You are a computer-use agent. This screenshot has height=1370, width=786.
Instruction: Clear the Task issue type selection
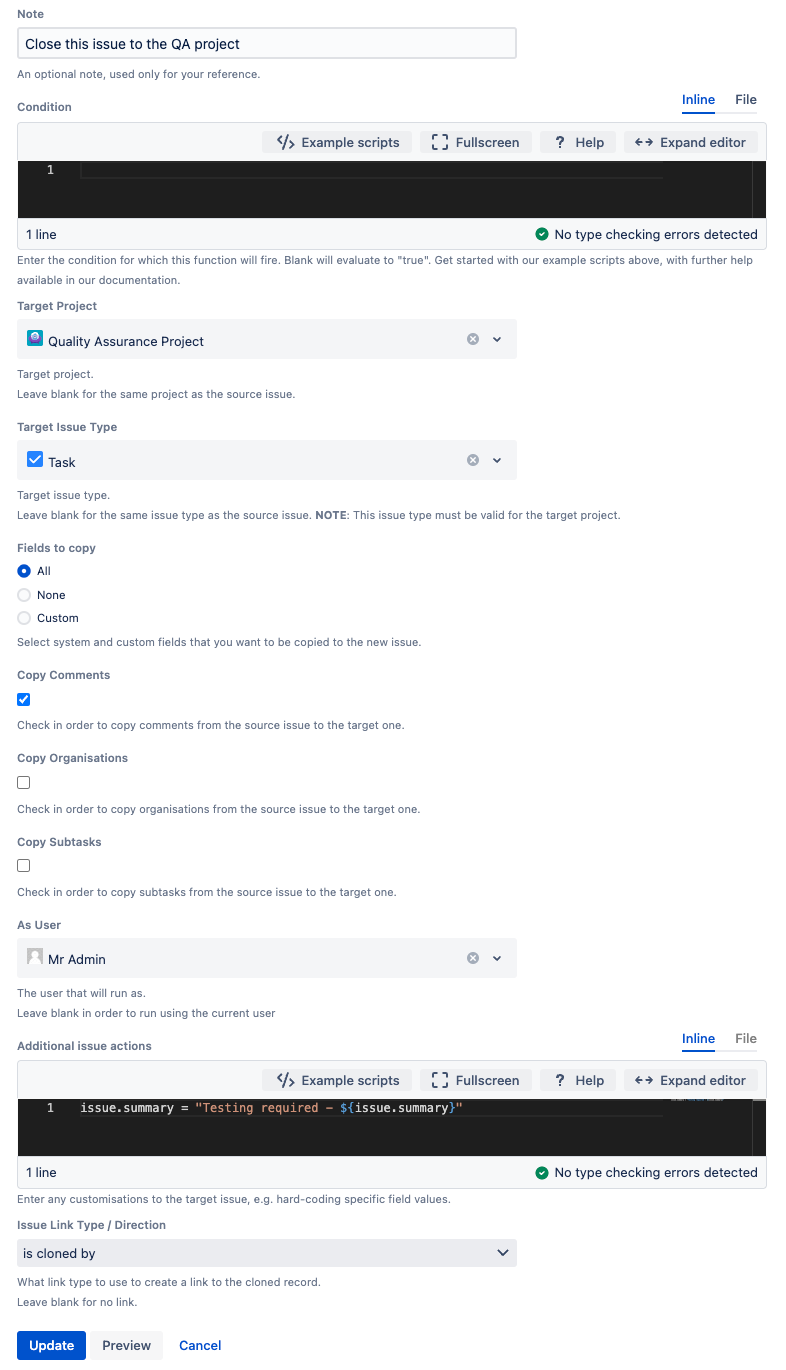pos(473,460)
